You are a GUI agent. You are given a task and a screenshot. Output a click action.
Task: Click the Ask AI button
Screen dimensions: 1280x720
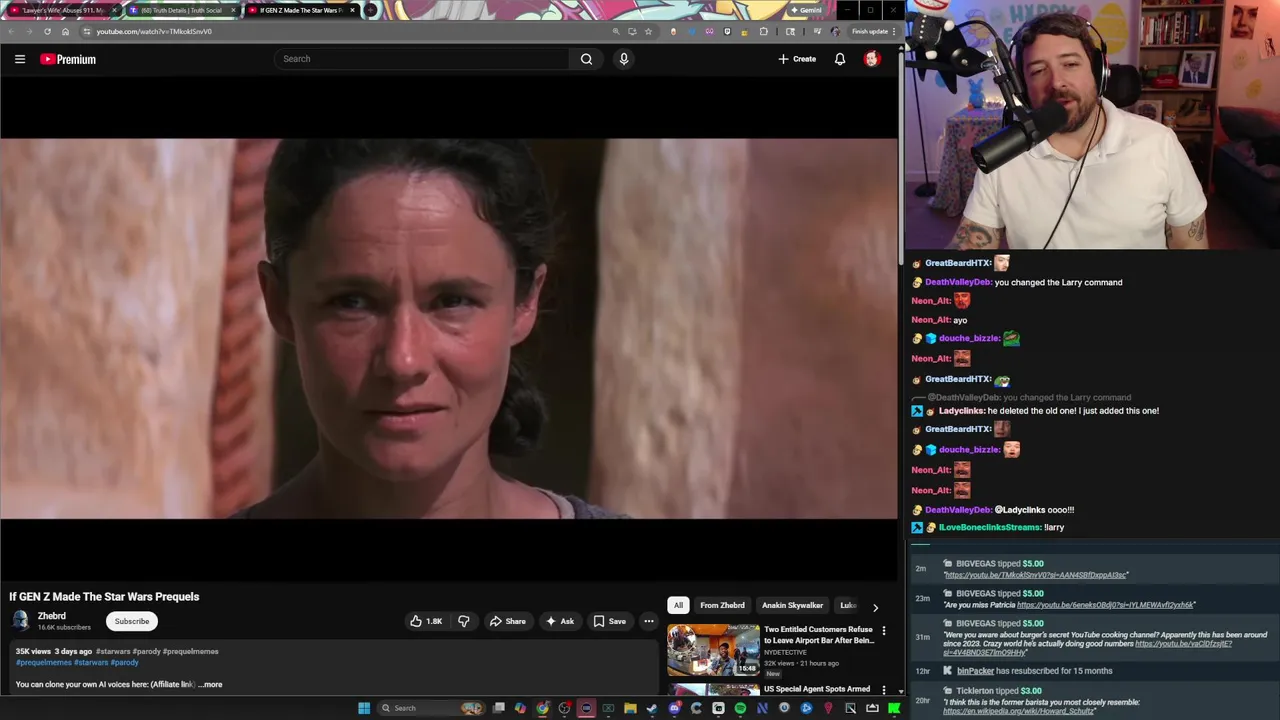pos(559,621)
